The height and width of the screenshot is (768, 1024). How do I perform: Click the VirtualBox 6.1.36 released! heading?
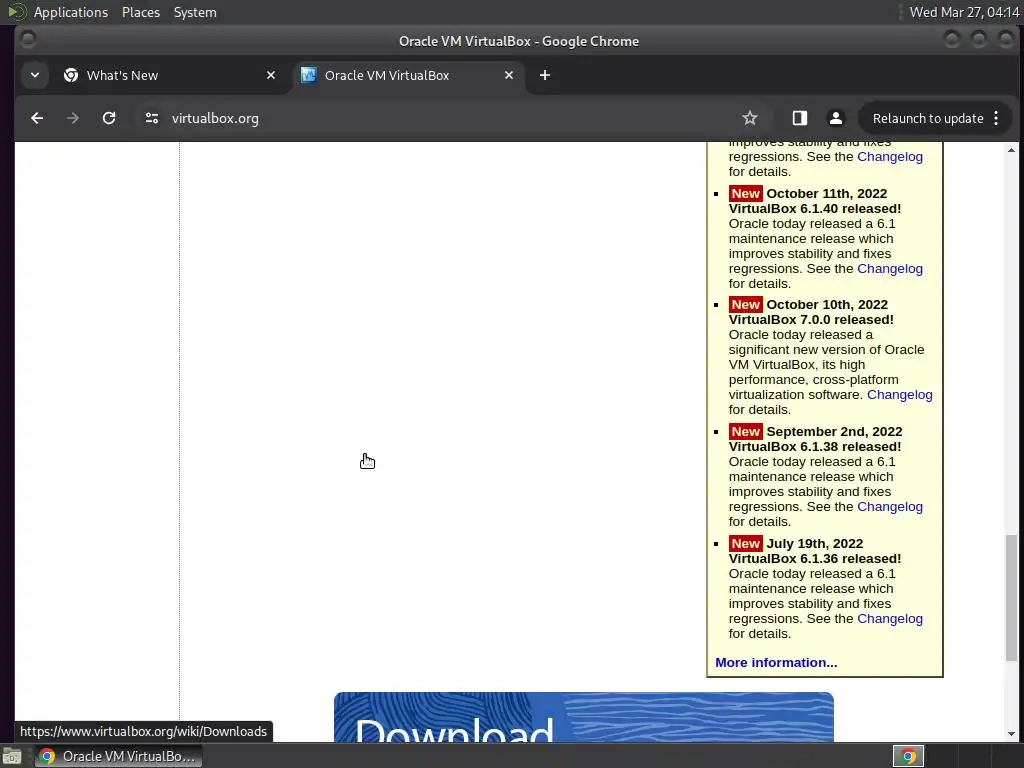(814, 558)
